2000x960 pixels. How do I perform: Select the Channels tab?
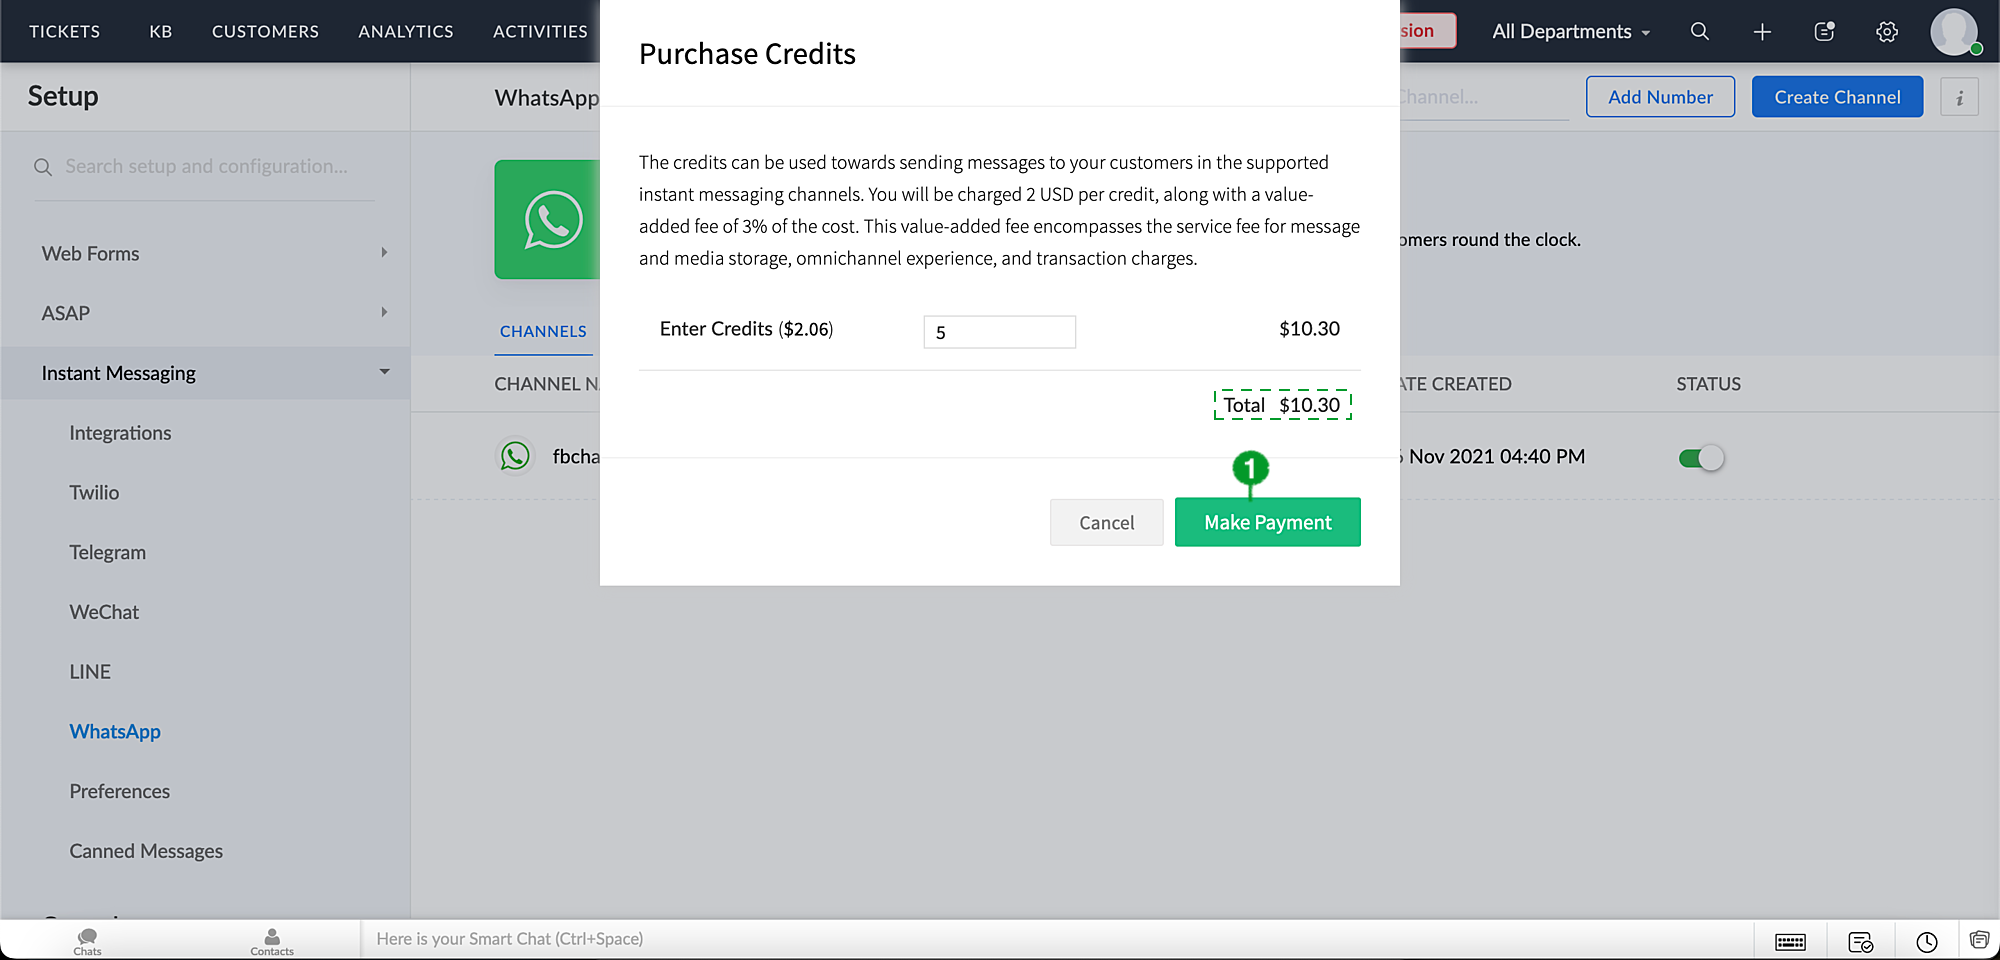click(x=543, y=332)
